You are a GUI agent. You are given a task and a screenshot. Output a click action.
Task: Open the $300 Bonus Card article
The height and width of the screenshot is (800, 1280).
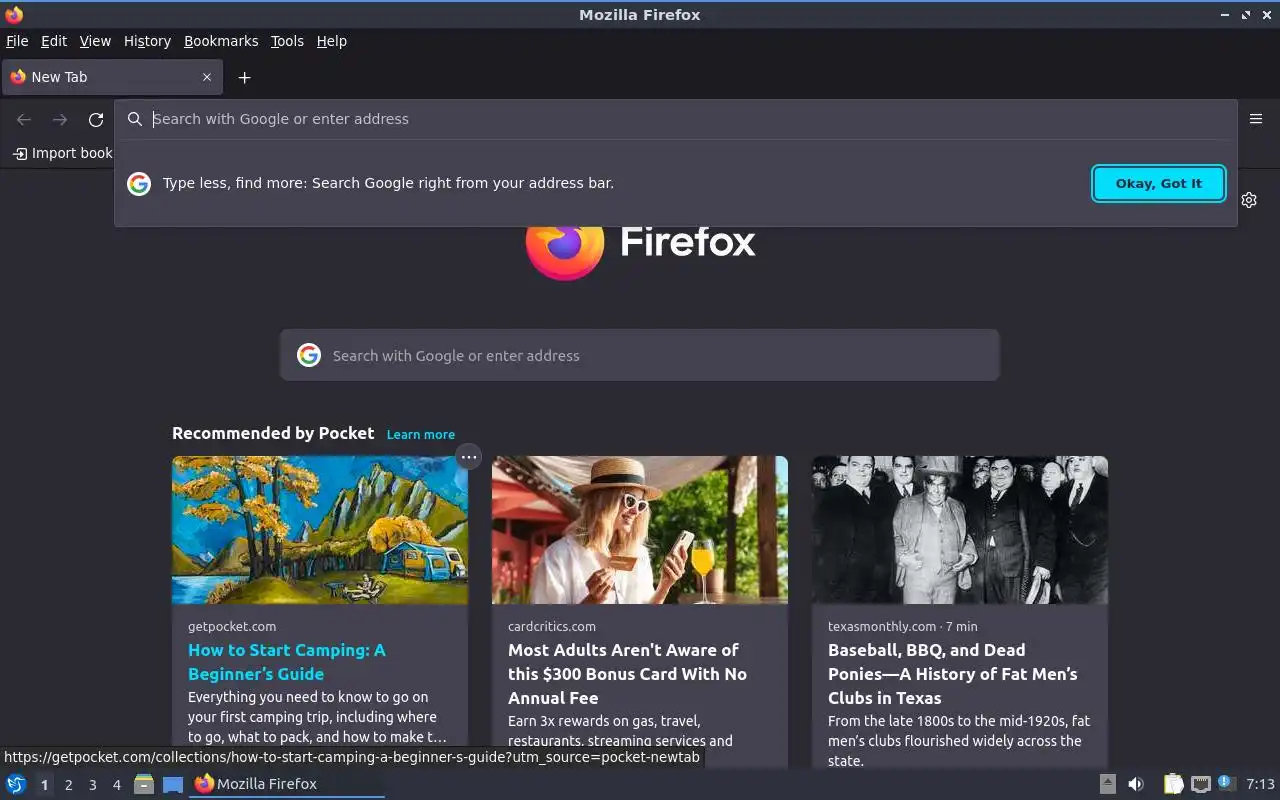point(627,674)
